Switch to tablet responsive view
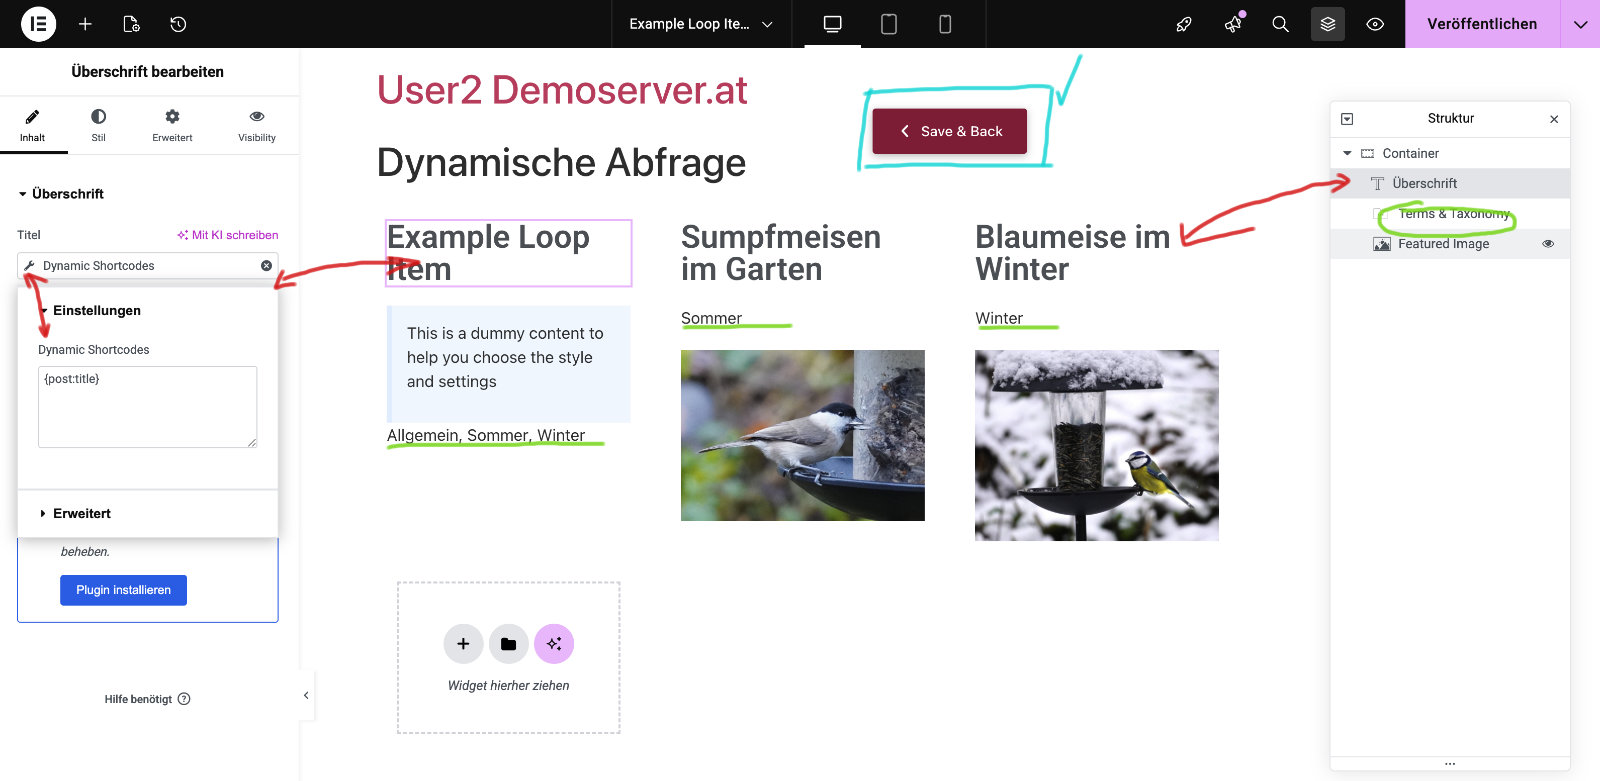This screenshot has height=781, width=1600. (888, 24)
